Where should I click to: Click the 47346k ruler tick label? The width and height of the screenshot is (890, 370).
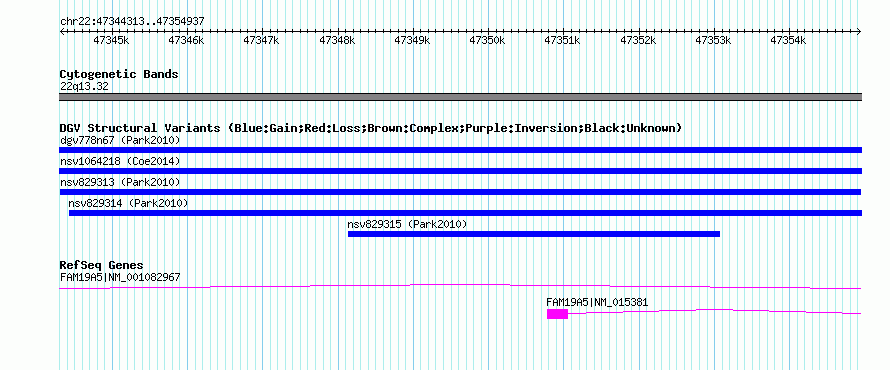pyautogui.click(x=186, y=40)
